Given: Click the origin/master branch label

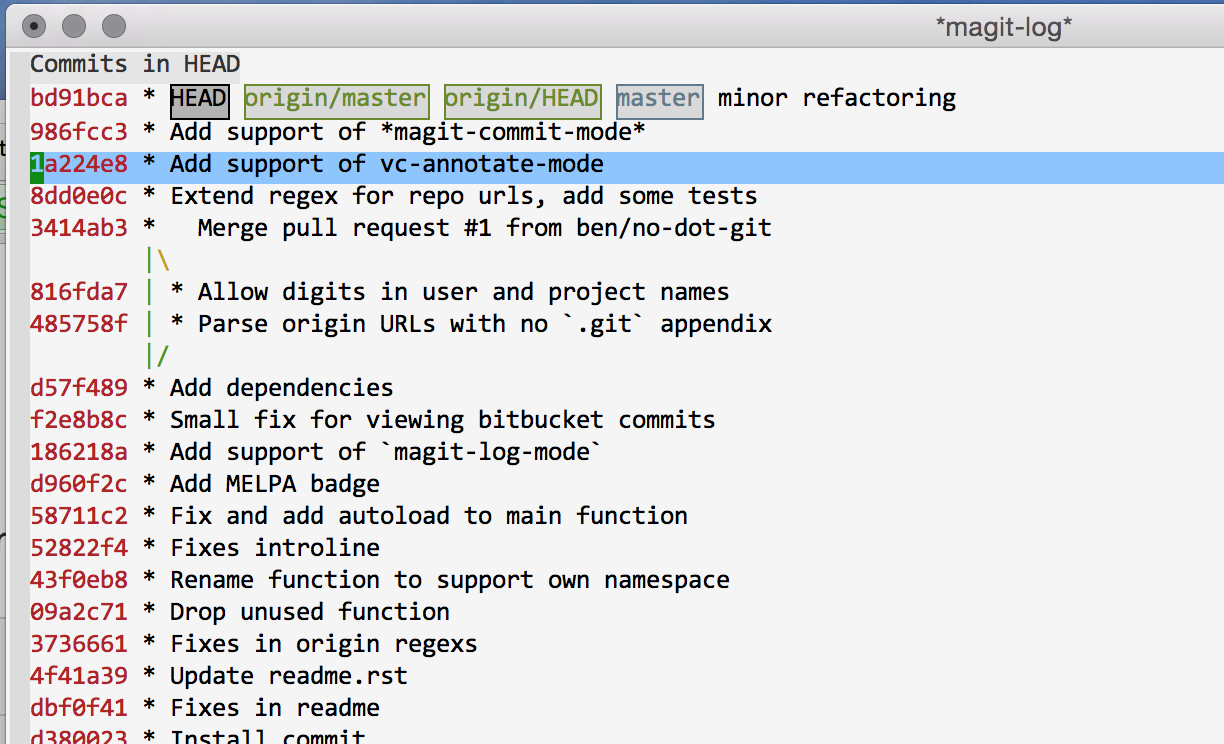Looking at the screenshot, I should 336,99.
